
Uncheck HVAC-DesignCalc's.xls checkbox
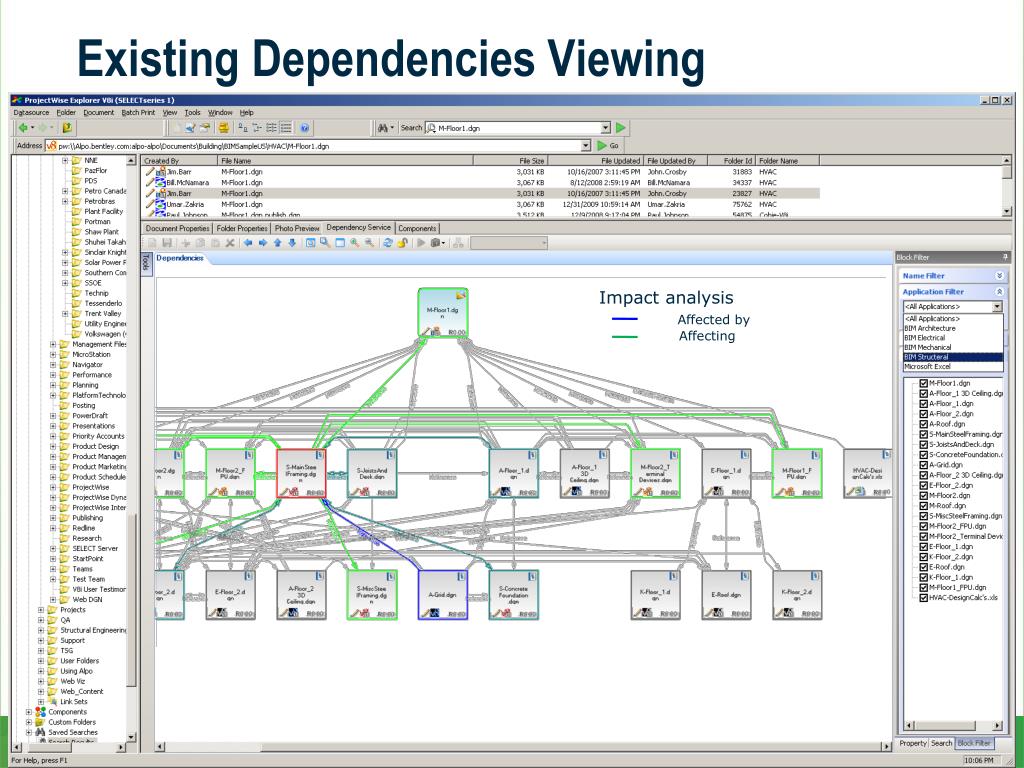[x=923, y=598]
